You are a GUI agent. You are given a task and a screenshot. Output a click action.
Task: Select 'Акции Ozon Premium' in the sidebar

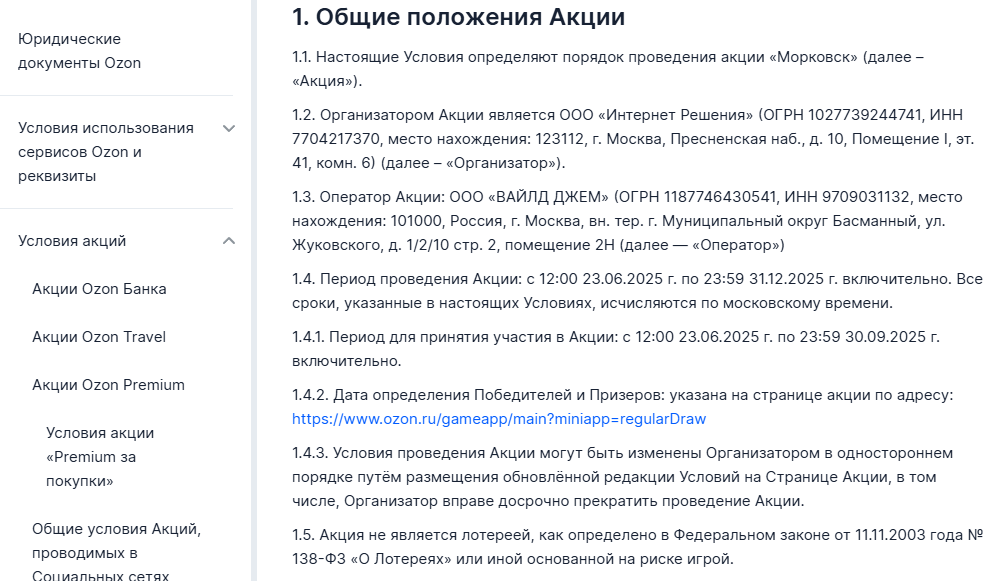click(x=108, y=385)
